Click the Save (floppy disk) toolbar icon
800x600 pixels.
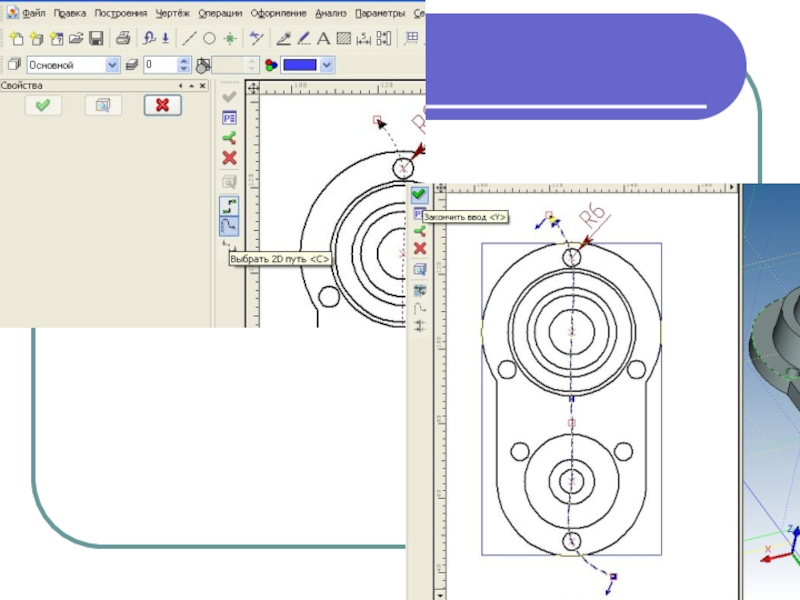[x=96, y=39]
